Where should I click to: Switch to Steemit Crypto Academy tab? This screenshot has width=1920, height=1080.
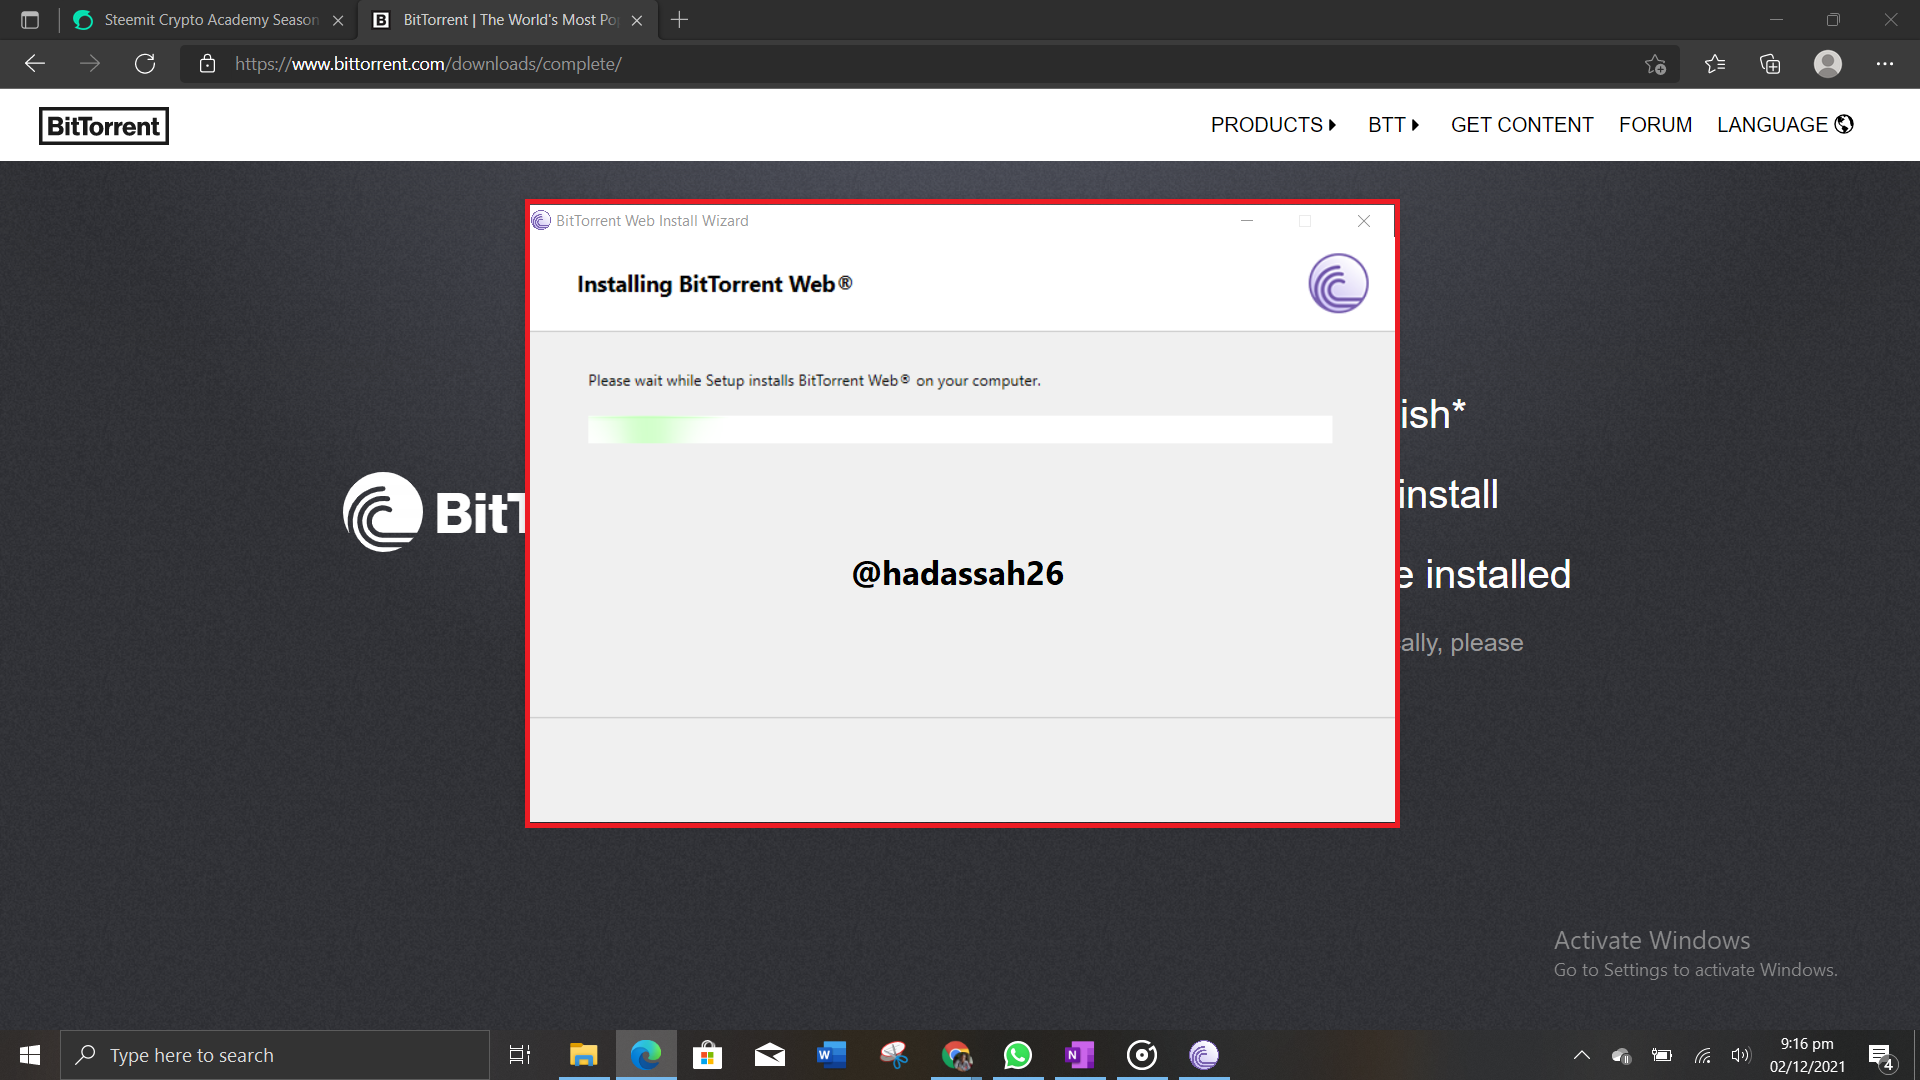(210, 20)
